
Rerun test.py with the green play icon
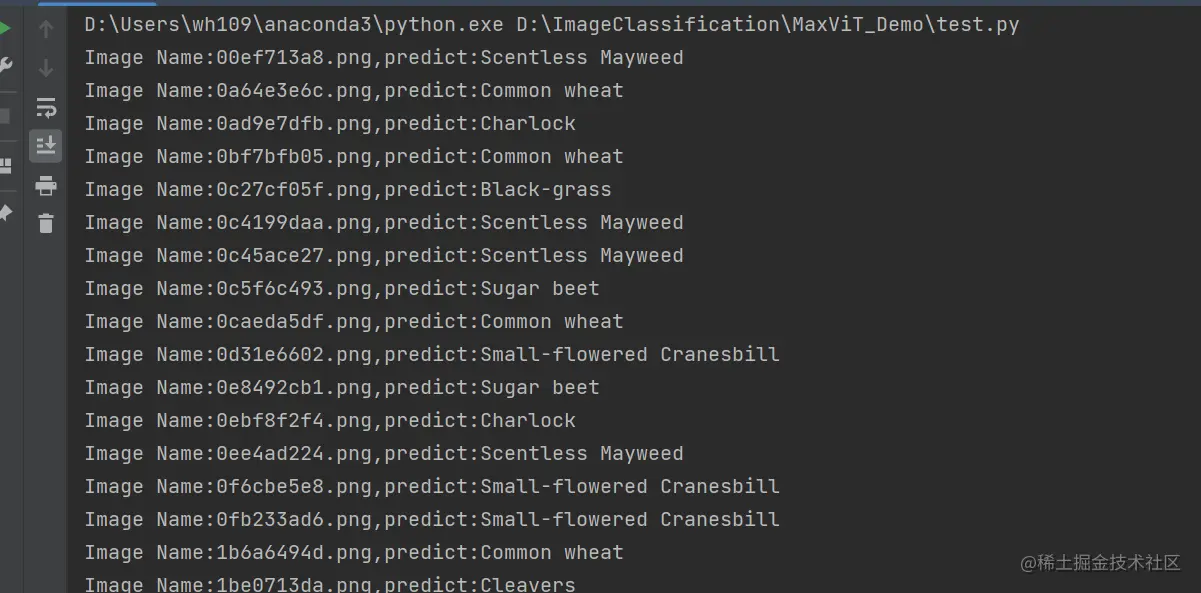4,28
